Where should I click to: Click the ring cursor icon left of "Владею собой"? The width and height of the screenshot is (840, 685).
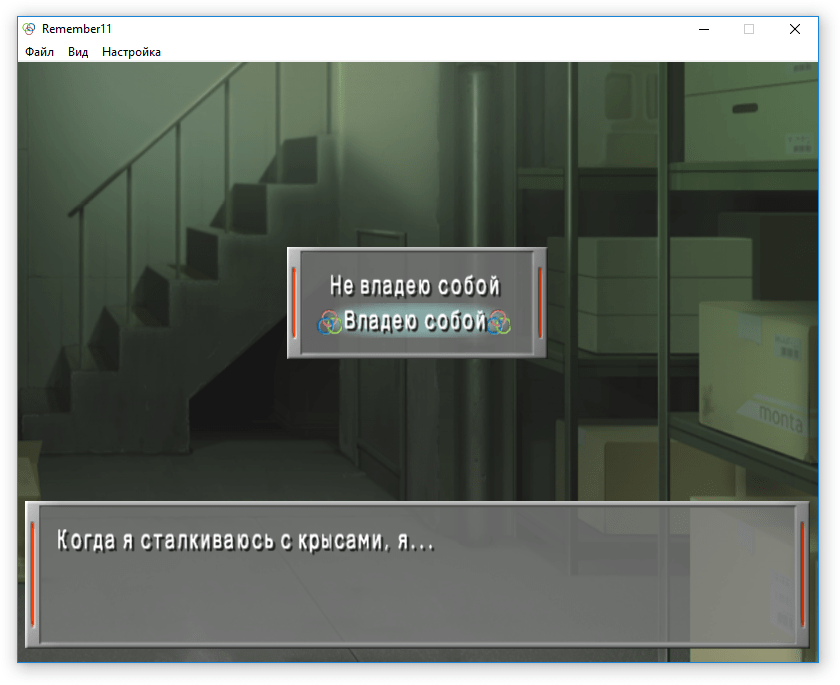pos(330,322)
